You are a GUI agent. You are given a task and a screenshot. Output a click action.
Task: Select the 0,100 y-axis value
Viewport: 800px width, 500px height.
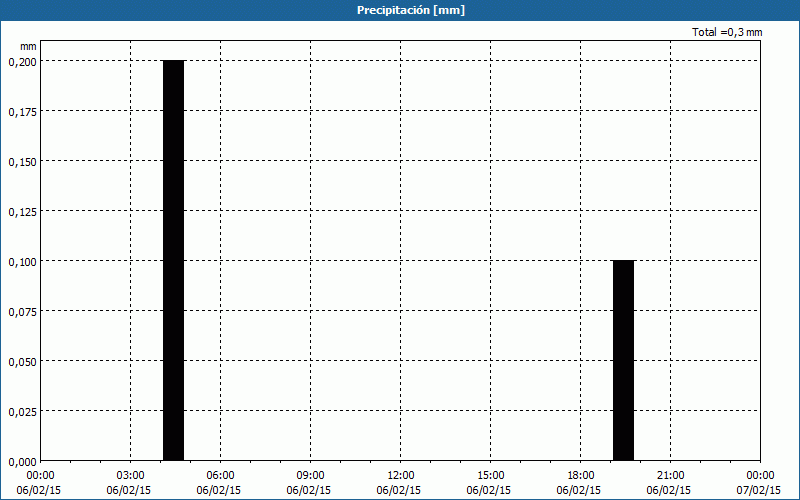tap(22, 262)
